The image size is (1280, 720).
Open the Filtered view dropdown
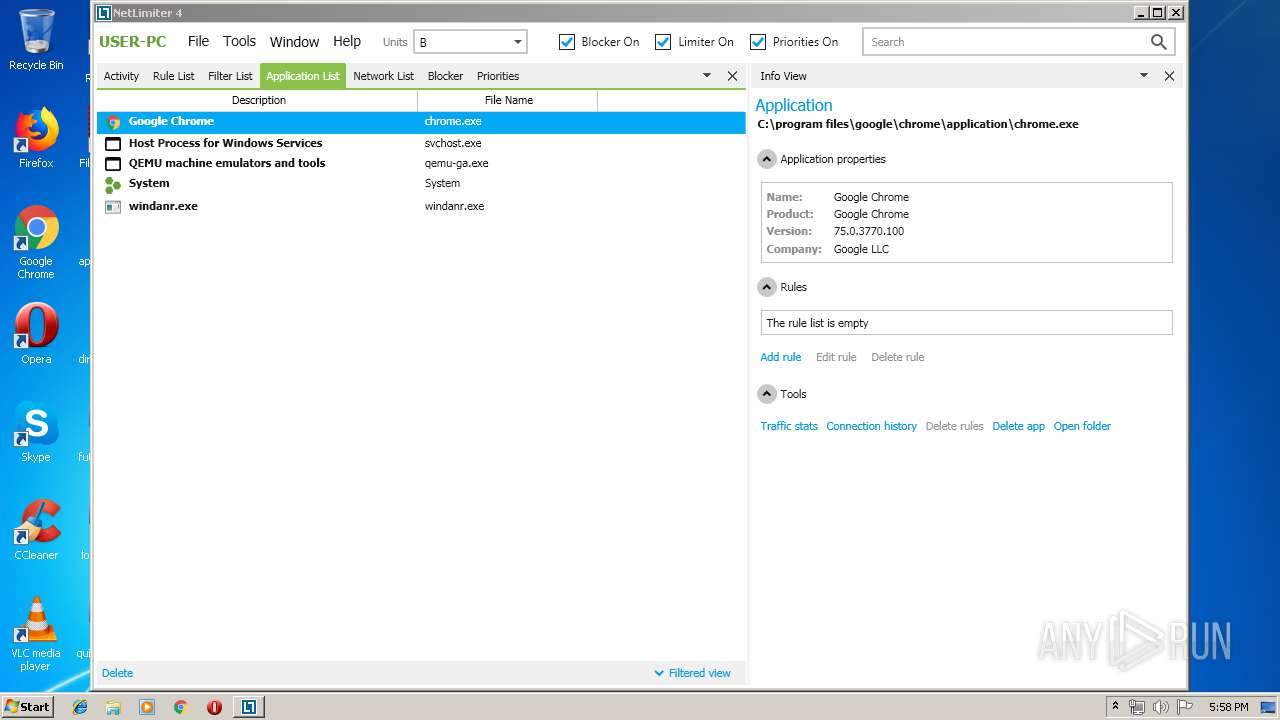pyautogui.click(x=692, y=673)
